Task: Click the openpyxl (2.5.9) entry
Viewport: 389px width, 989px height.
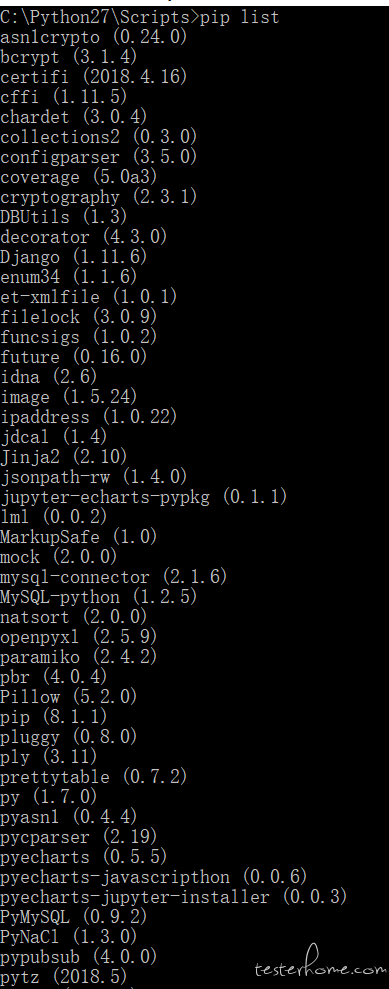Action: tap(79, 637)
